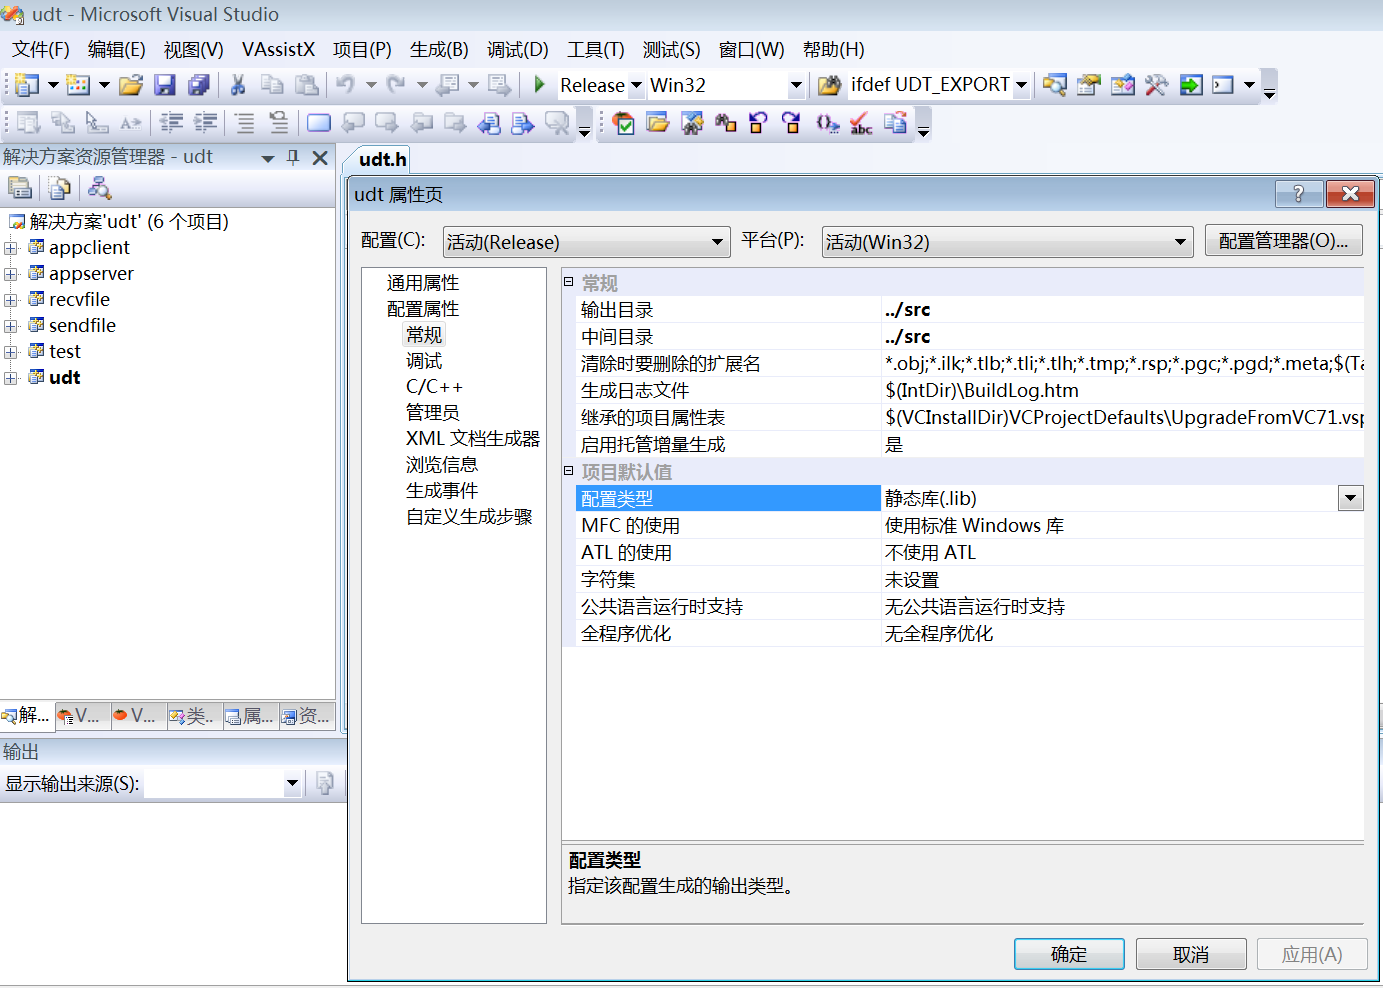The width and height of the screenshot is (1383, 988).
Task: Click the dialog help question mark button
Action: coord(1298,194)
